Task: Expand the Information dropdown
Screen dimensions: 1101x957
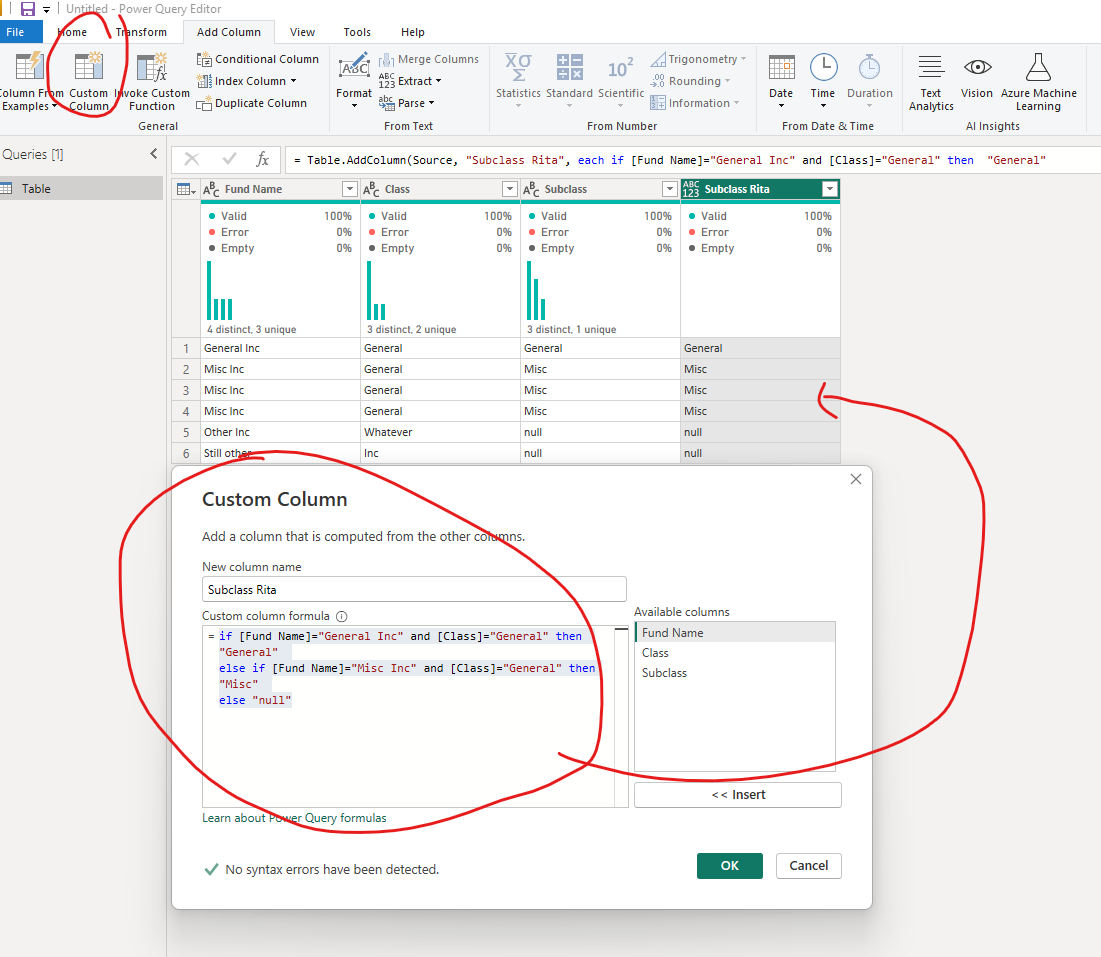Action: (736, 103)
